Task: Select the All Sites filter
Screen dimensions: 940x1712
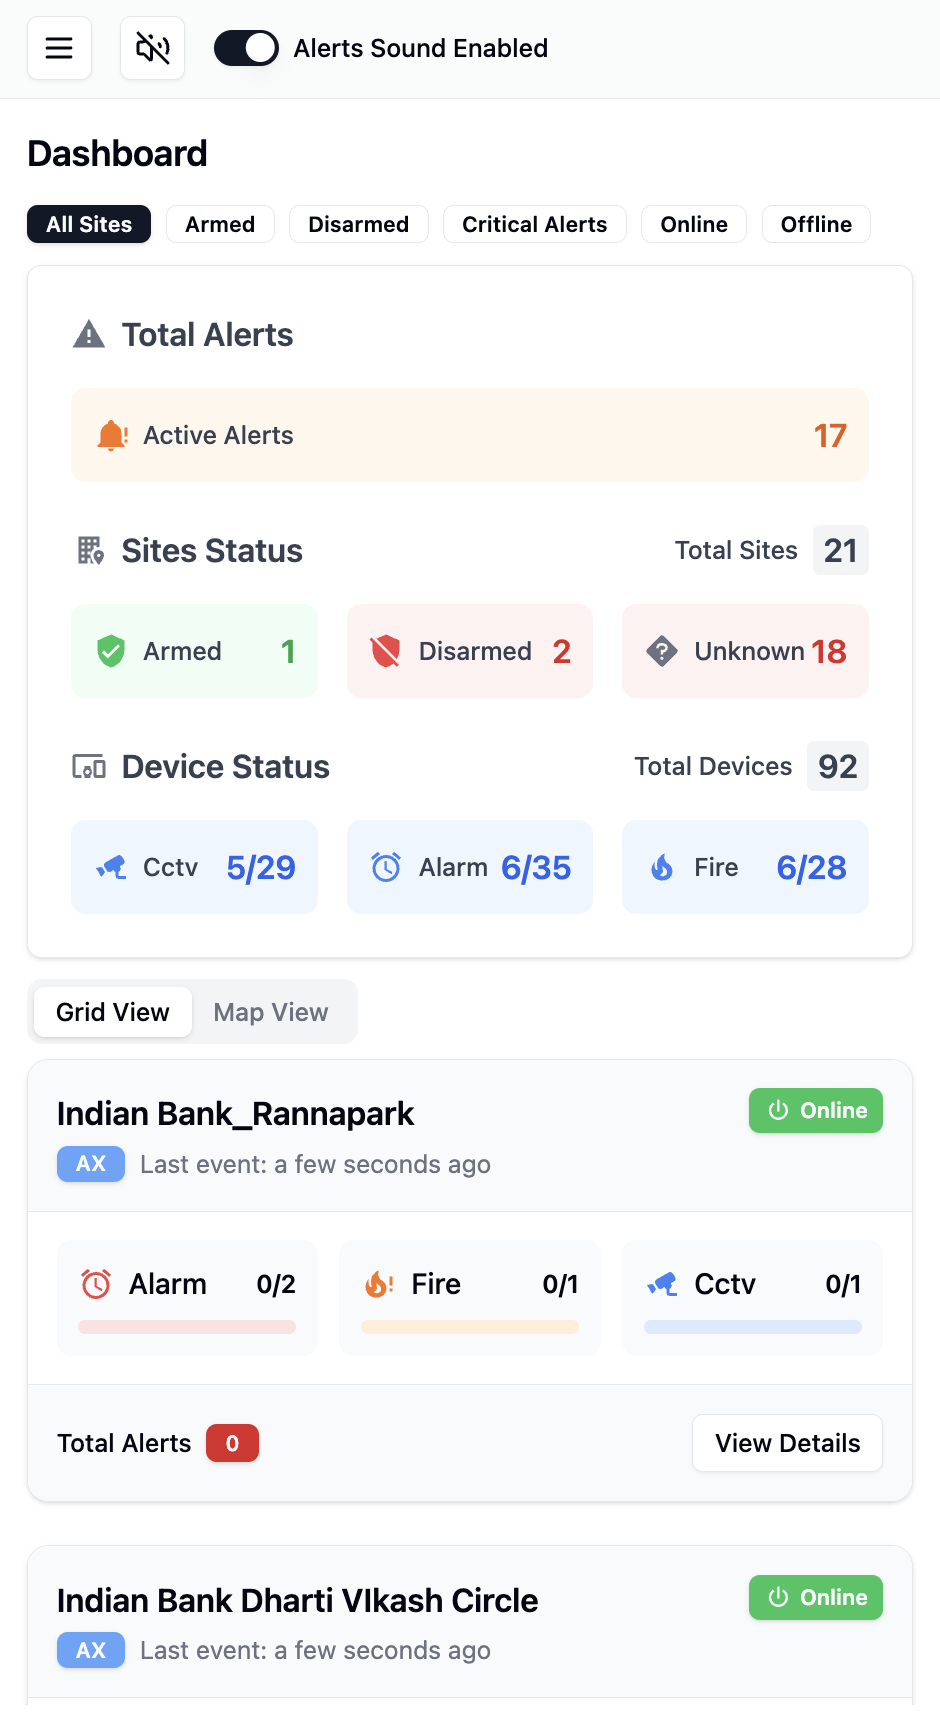Action: pyautogui.click(x=88, y=224)
